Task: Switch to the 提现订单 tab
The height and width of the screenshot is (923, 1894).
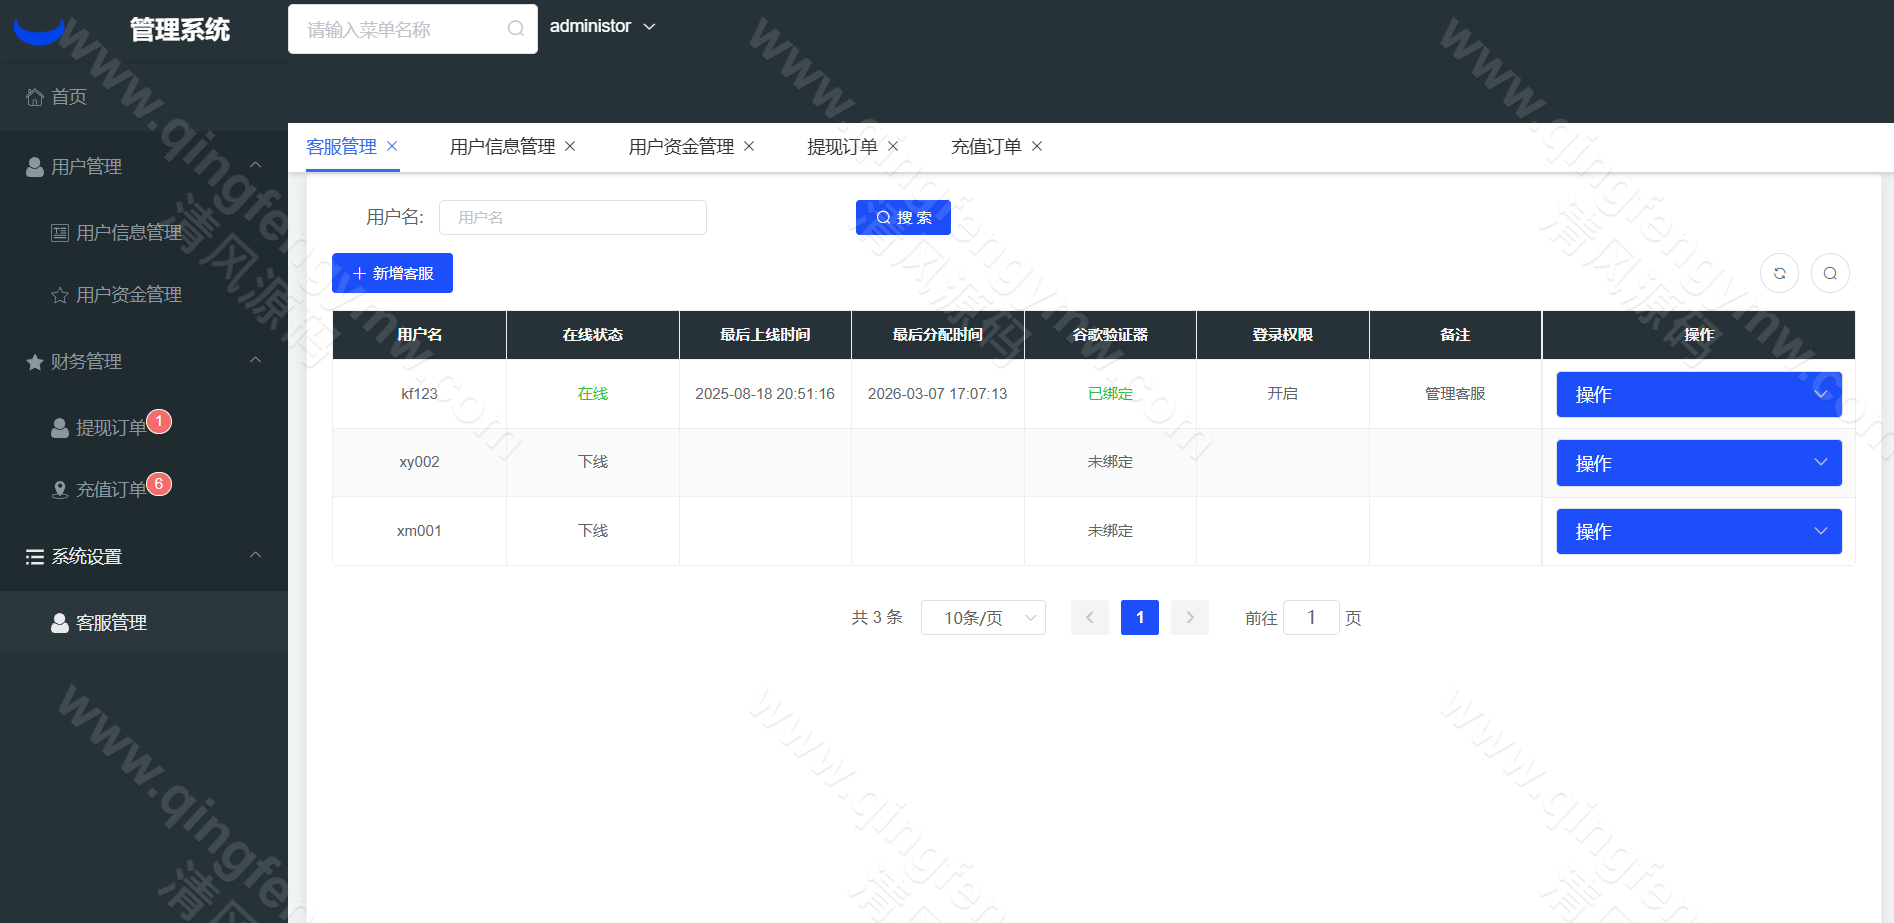Action: pos(842,147)
